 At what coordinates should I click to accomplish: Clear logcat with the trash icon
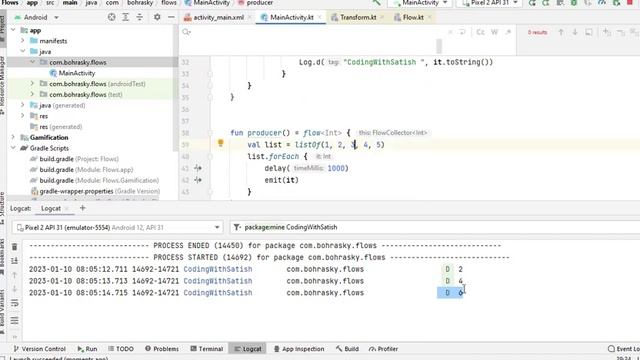tap(14, 247)
